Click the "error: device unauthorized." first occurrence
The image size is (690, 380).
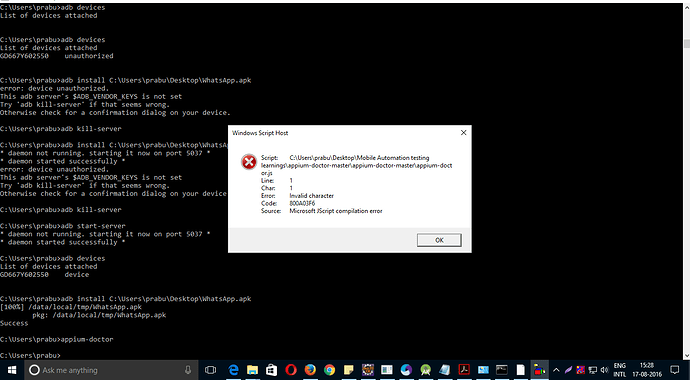(55, 88)
